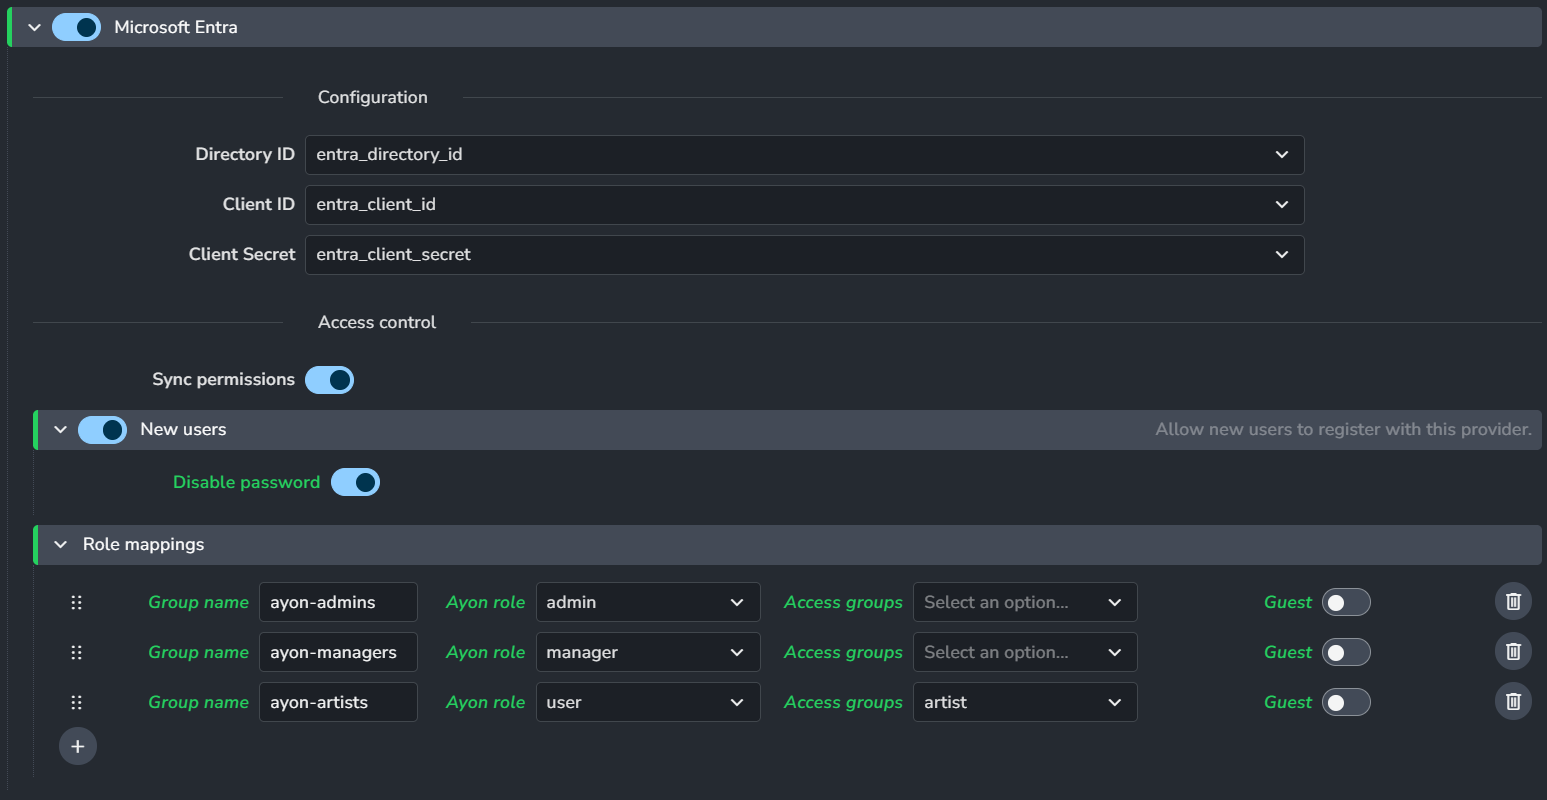The height and width of the screenshot is (800, 1547).
Task: Click the Sync permissions label
Action: tap(224, 379)
